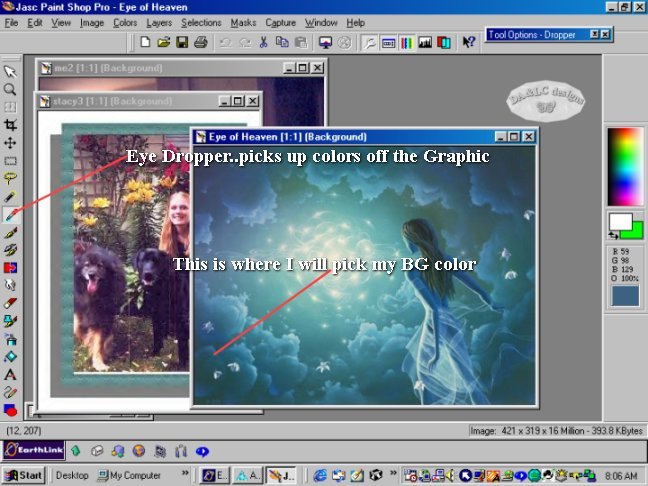Launch Internet Explorer from Quick Launch
Viewport: 648px width, 486px height.
click(x=320, y=476)
